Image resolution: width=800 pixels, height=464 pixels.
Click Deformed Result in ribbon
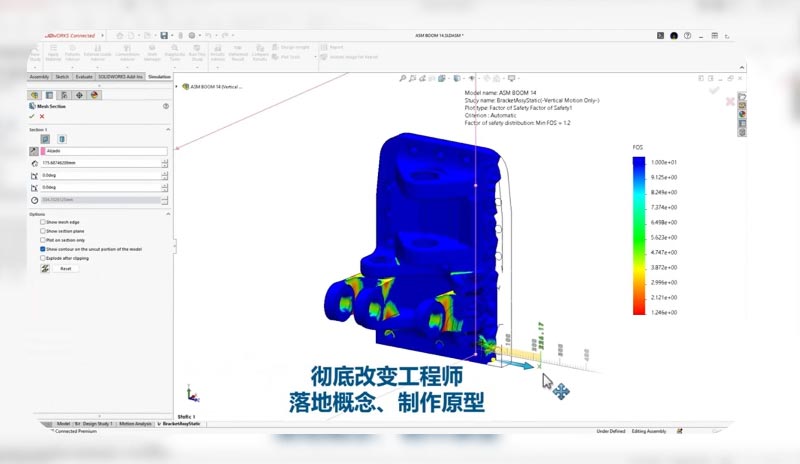[238, 53]
